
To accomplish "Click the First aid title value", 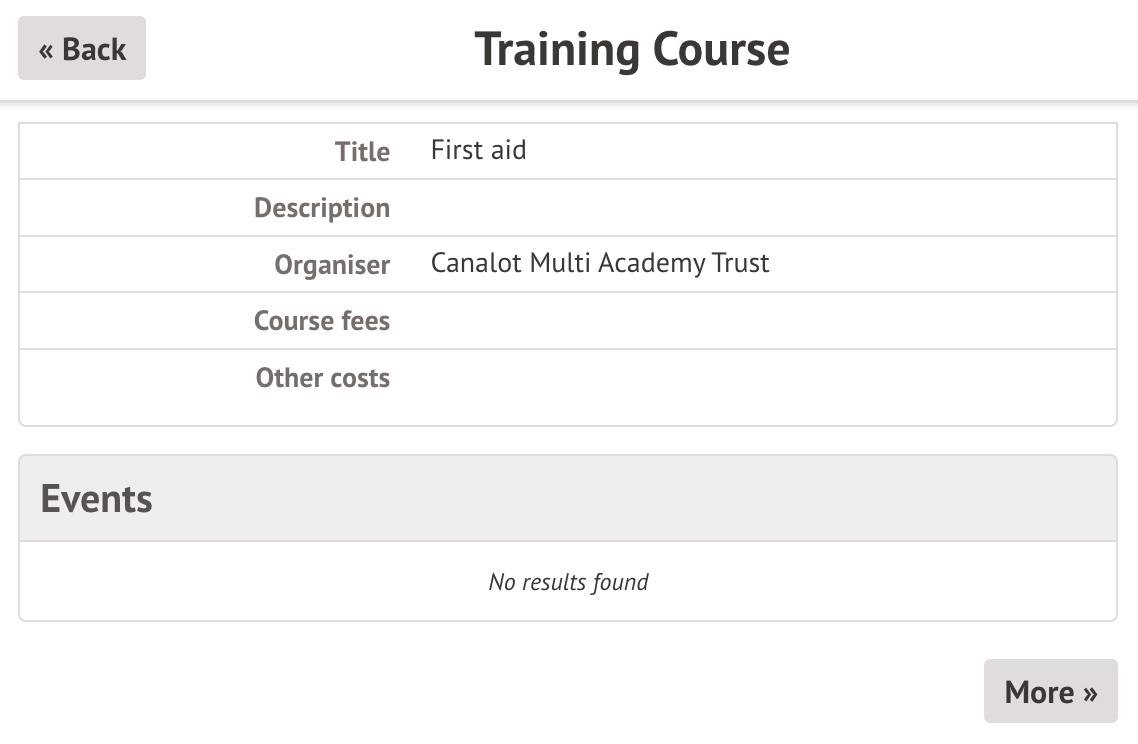I will coord(478,151).
